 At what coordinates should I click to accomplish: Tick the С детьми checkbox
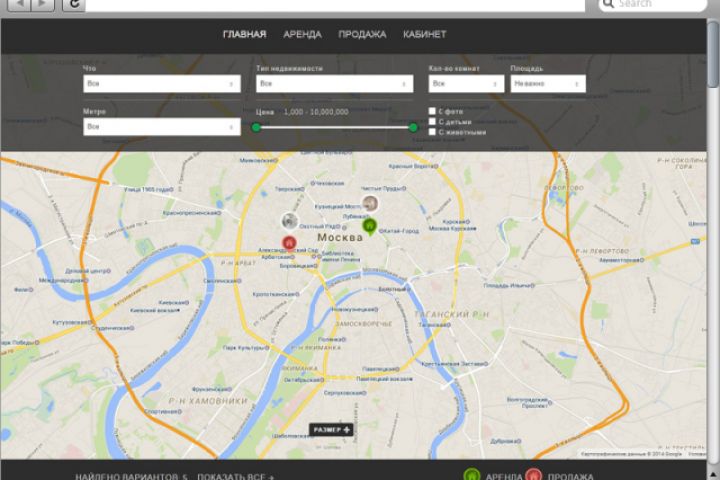click(432, 122)
